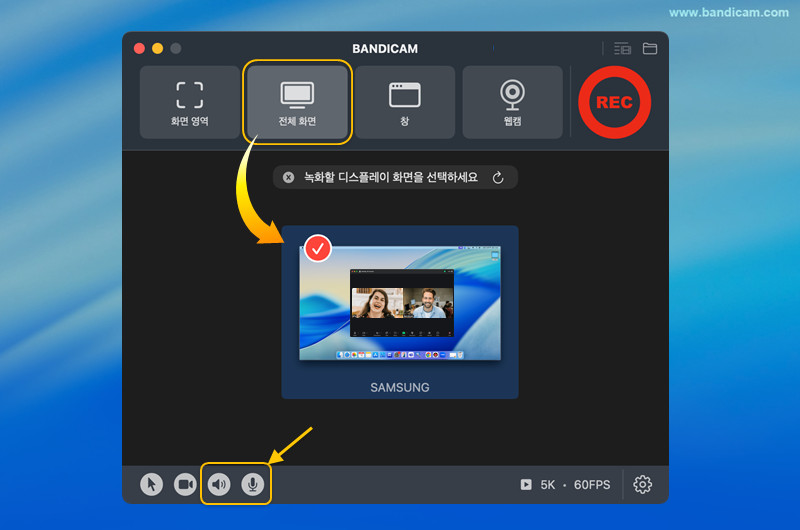Toggle mouse cursor capture icon

151,485
